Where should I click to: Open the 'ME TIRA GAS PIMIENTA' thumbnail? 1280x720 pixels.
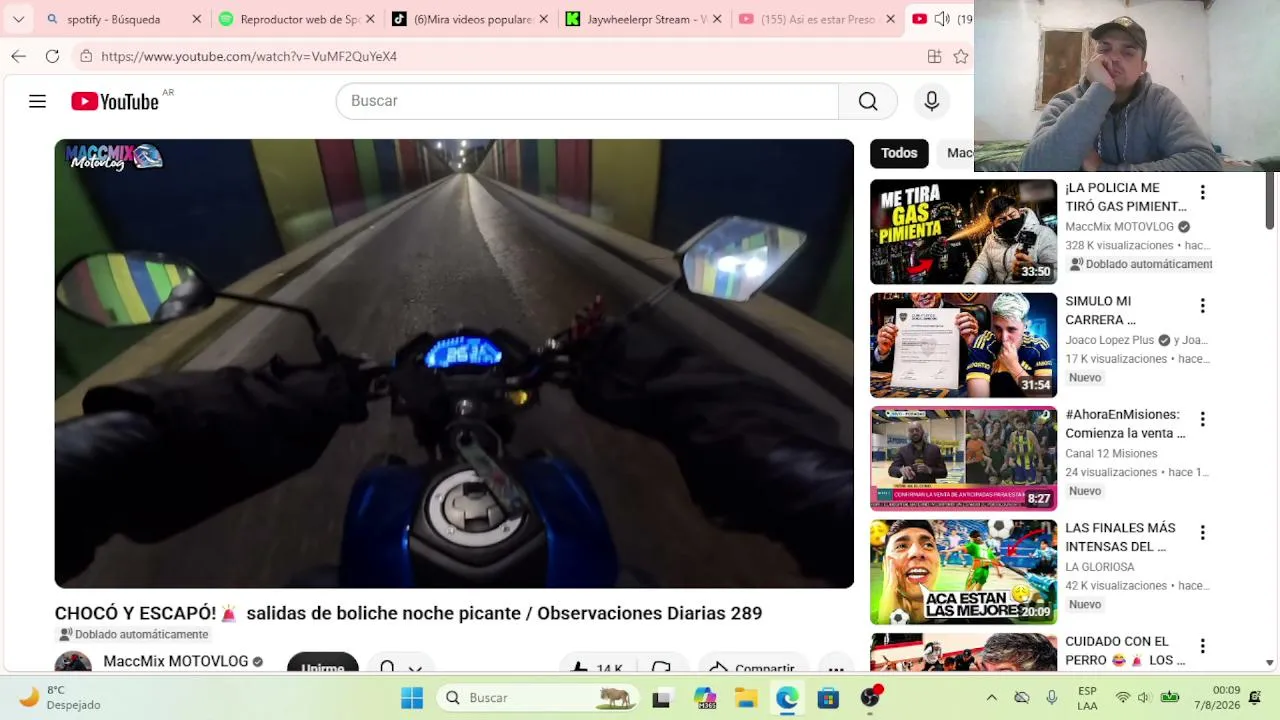[963, 232]
